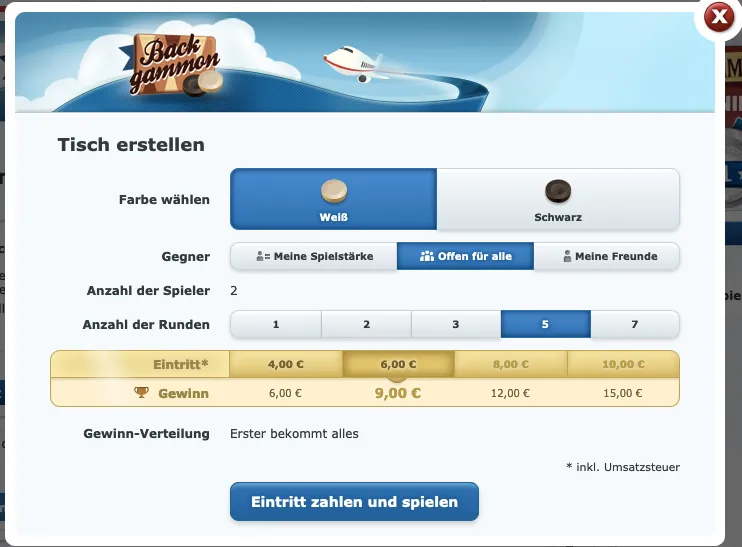The height and width of the screenshot is (547, 742).
Task: Click 'Erster bekommt alles' text
Action: [x=294, y=434]
